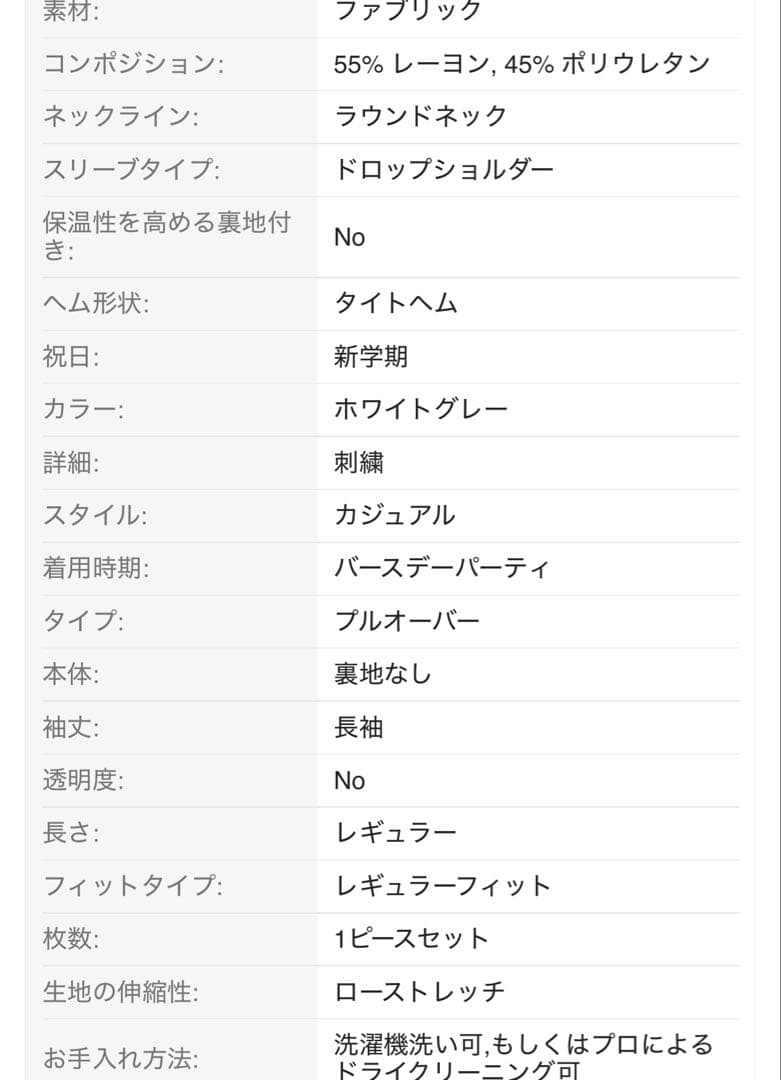Click the タイトヘム hem shape value
The height and width of the screenshot is (1080, 781).
(x=395, y=303)
